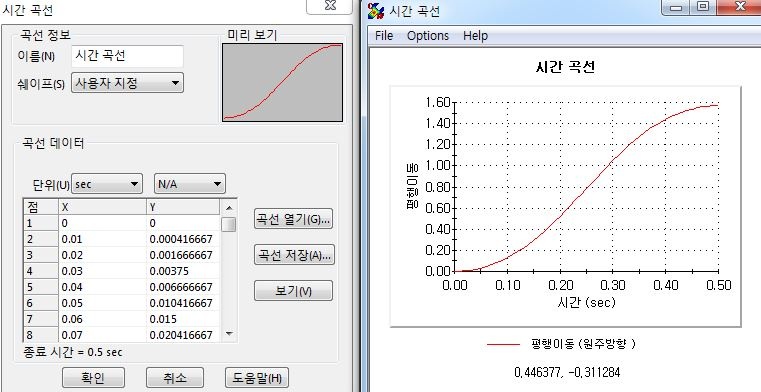761x392 pixels.
Task: Click X cell with value 0.03
Action: point(102,271)
